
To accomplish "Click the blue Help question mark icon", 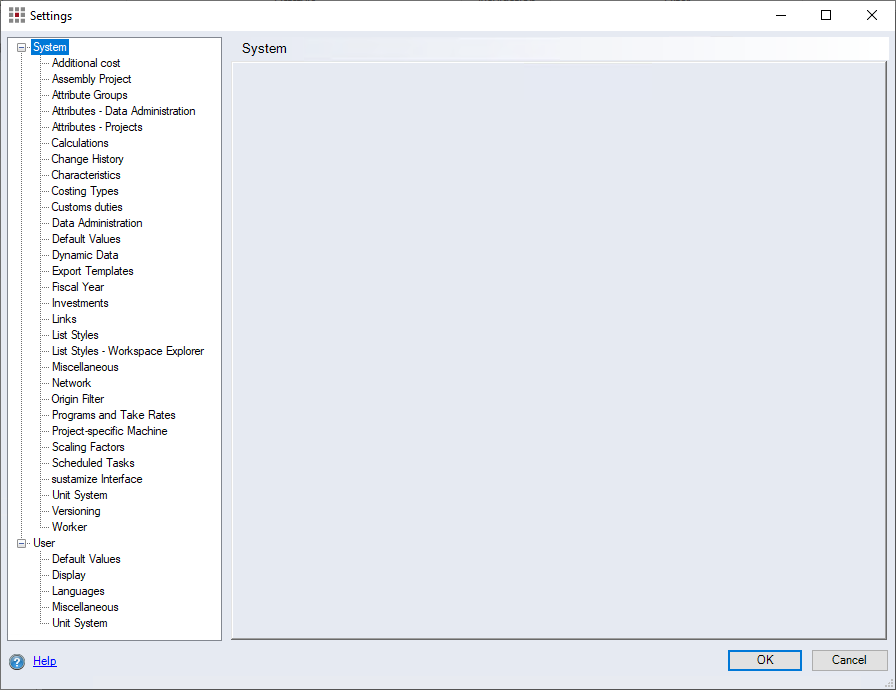I will tap(17, 662).
